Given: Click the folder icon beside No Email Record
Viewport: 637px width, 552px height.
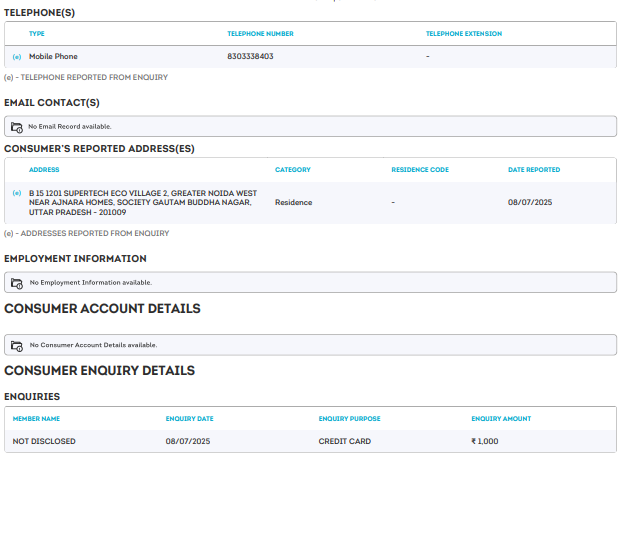Looking at the screenshot, I should (x=16, y=127).
